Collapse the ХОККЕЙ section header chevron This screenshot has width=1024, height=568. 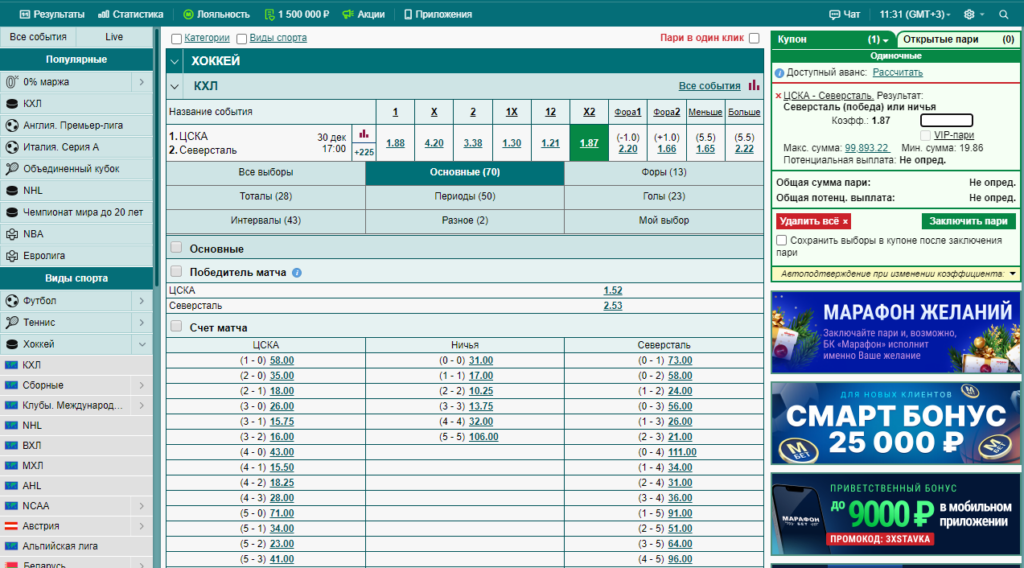[174, 61]
